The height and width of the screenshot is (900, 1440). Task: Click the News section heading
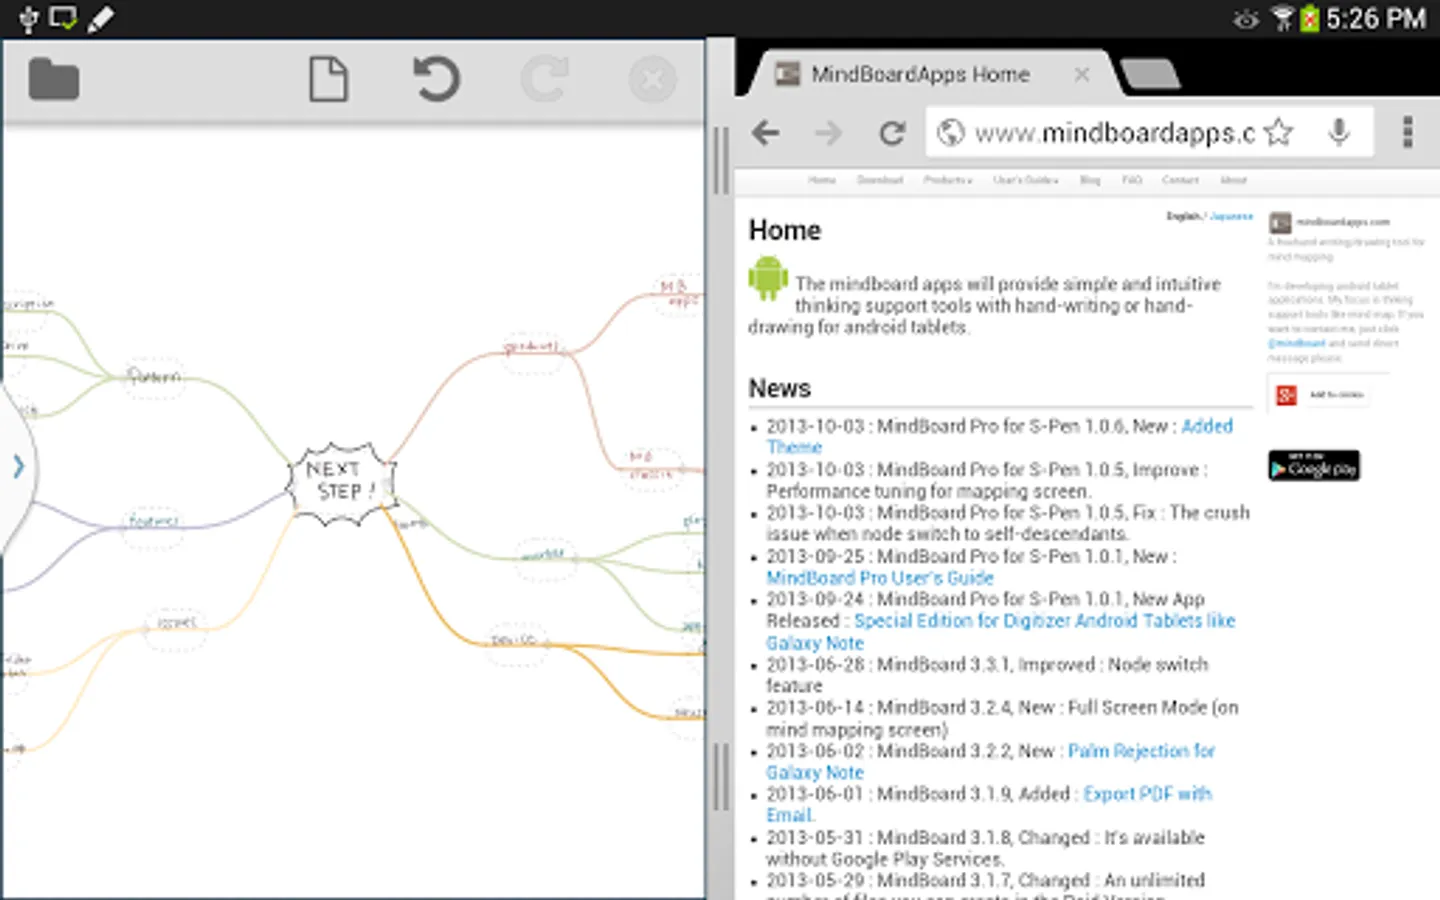[x=780, y=388]
